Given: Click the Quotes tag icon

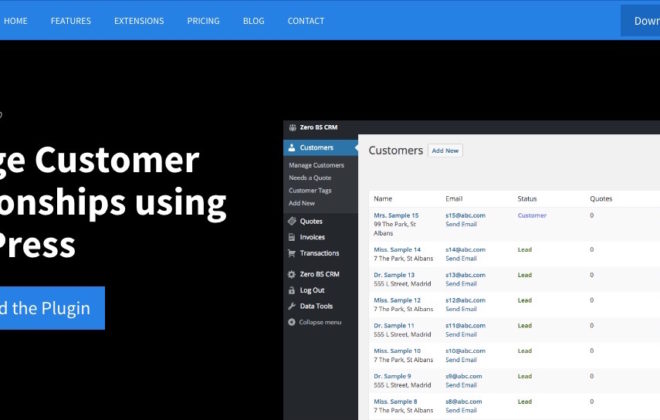Looking at the screenshot, I should 292,221.
